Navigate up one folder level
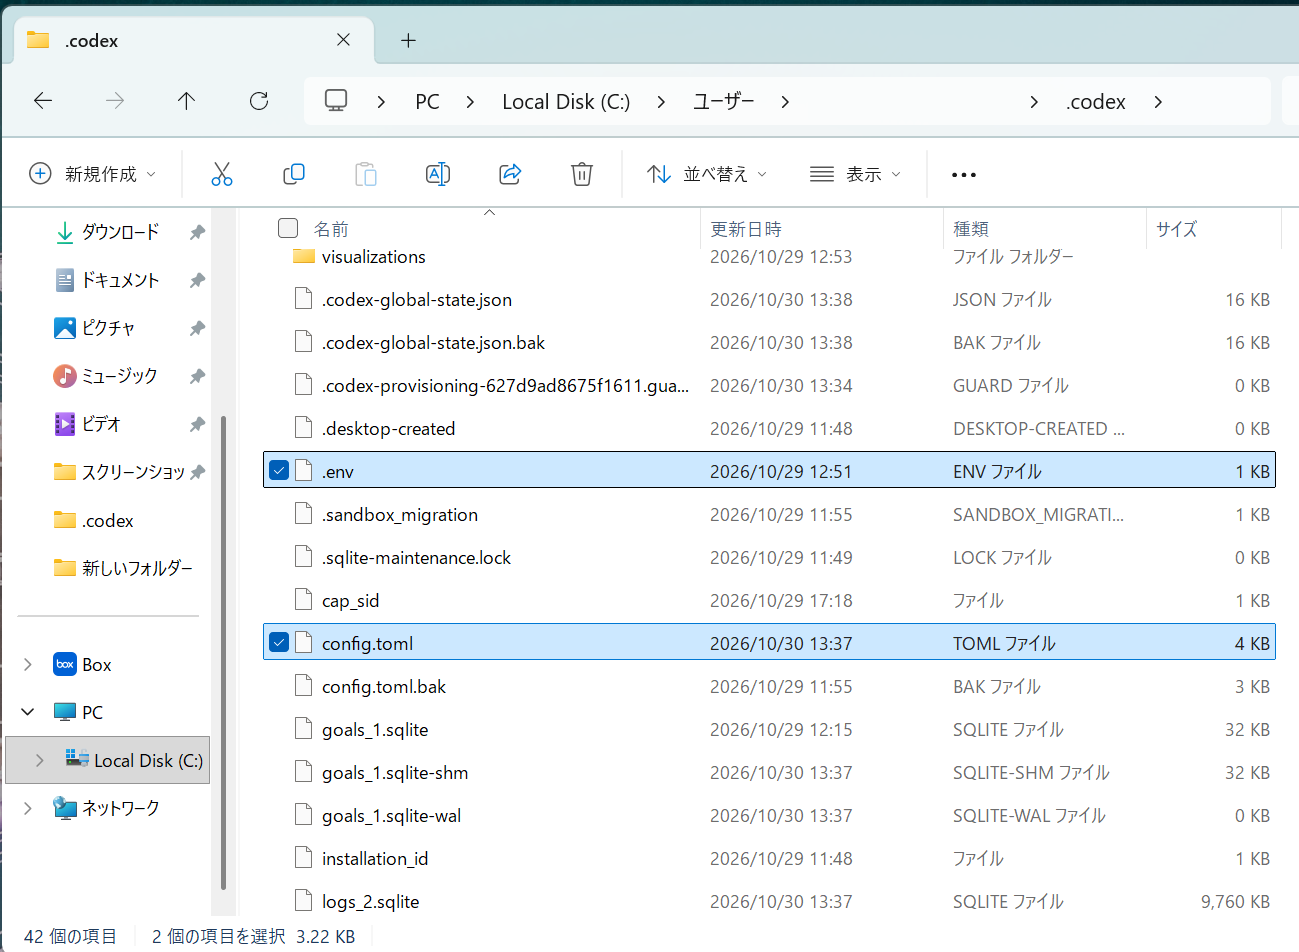The image size is (1299, 952). click(x=186, y=101)
